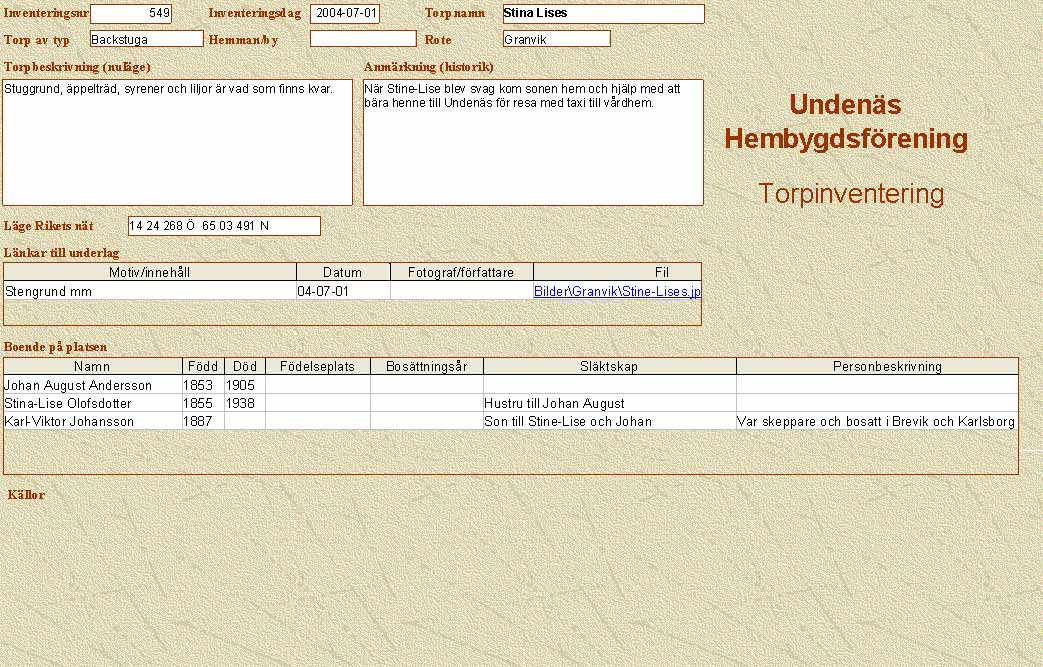
Task: Click the Torp namn field Stina Lises
Action: (603, 14)
